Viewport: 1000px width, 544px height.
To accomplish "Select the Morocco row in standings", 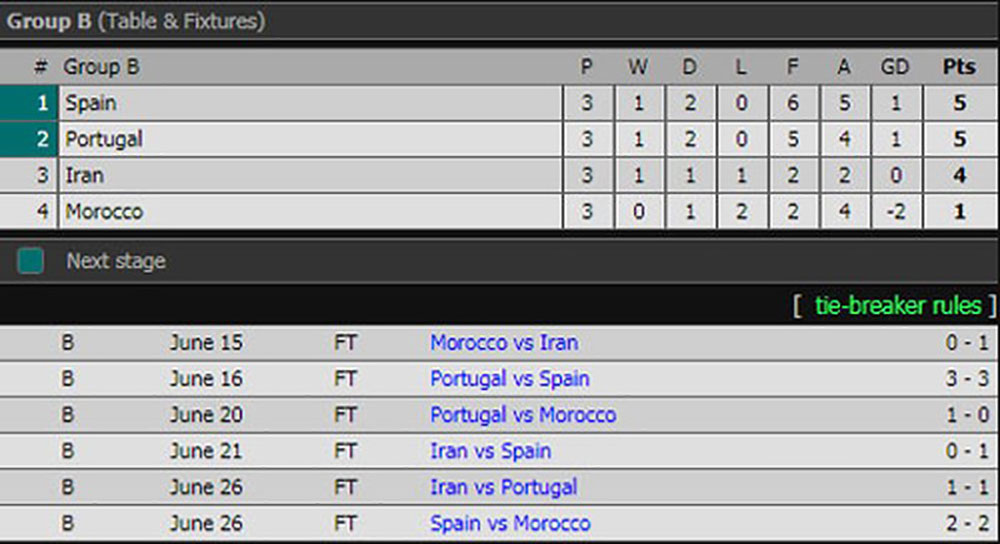I will point(500,212).
